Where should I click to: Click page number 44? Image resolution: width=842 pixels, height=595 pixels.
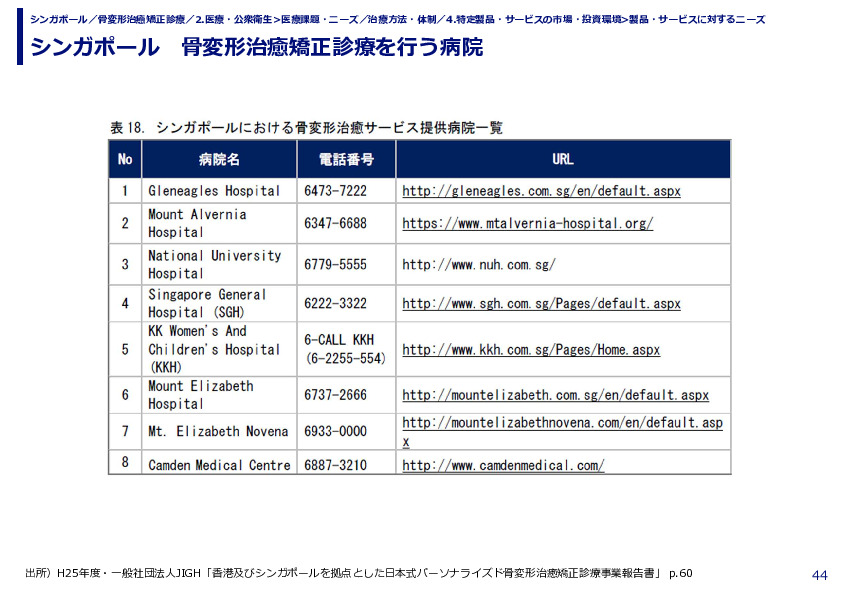tap(819, 575)
